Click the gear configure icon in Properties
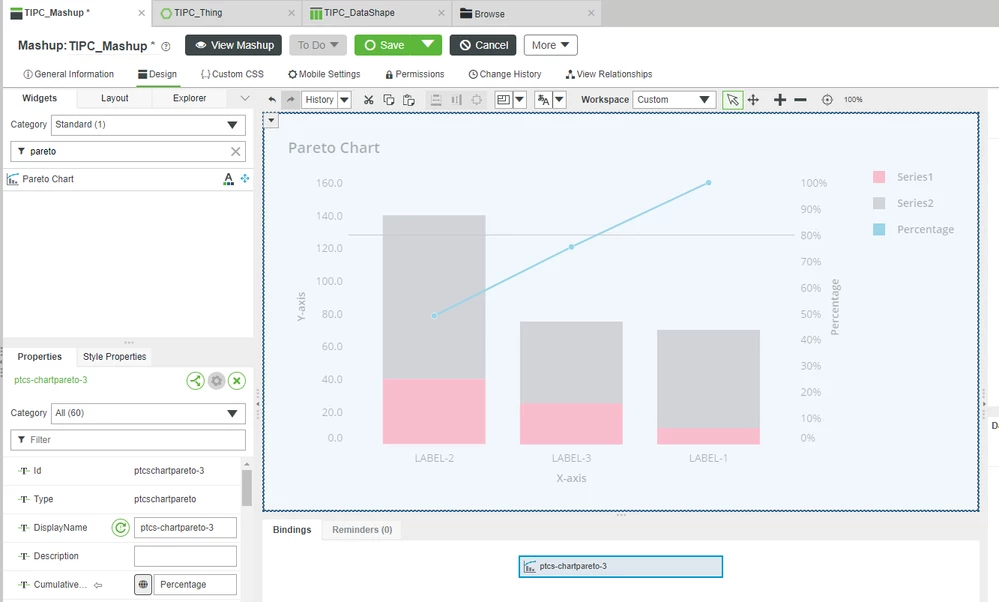The height and width of the screenshot is (602, 999). (x=217, y=381)
